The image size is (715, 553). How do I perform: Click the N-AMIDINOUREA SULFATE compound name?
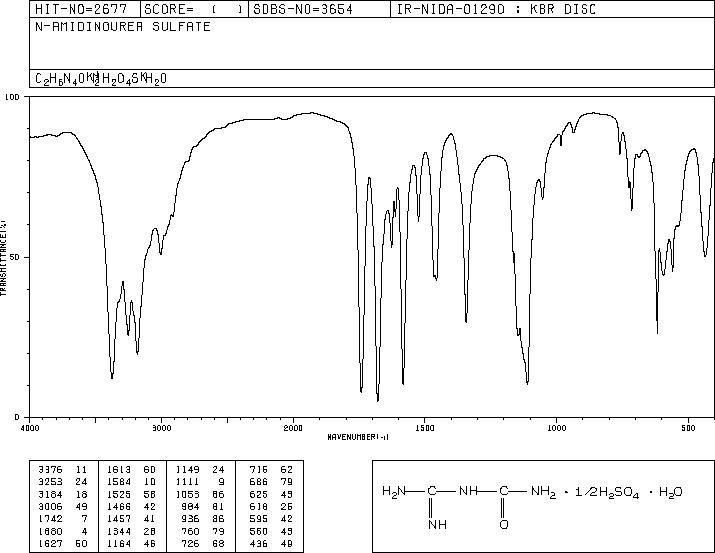click(123, 26)
